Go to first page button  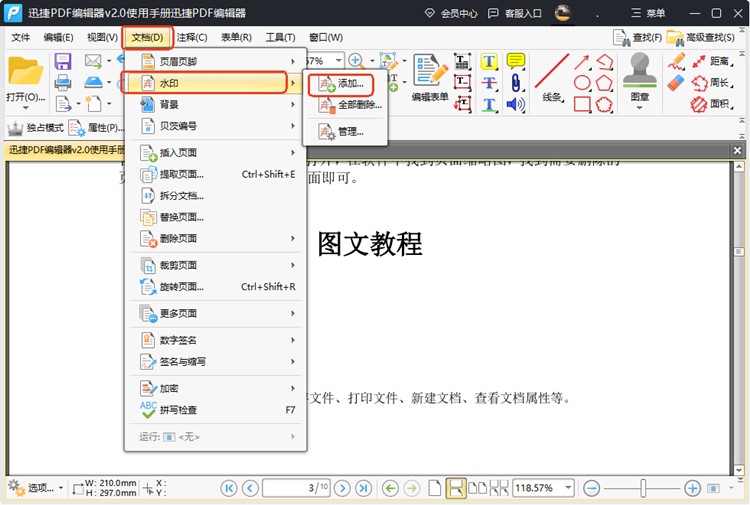(229, 488)
